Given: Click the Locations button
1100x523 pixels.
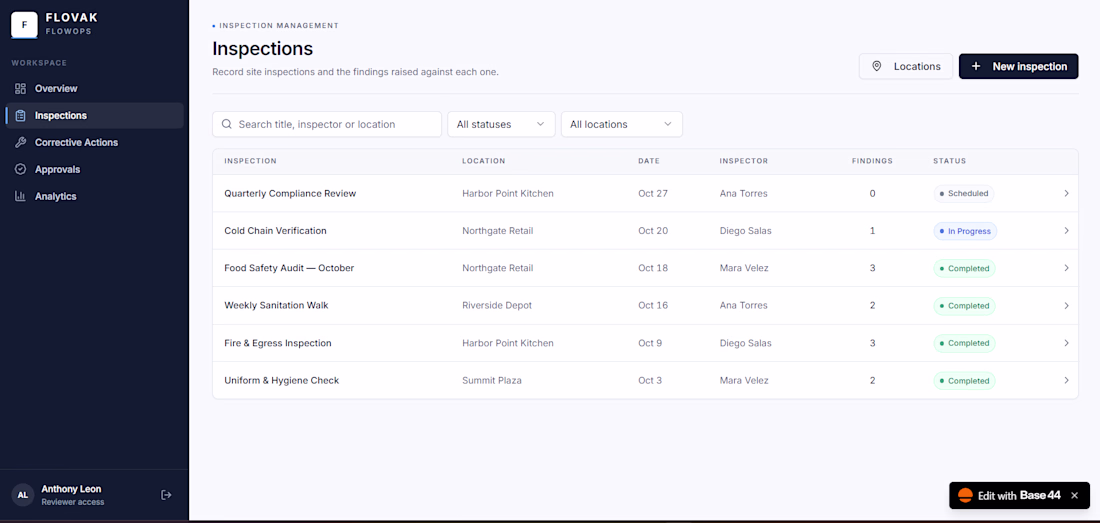Looking at the screenshot, I should [x=906, y=66].
